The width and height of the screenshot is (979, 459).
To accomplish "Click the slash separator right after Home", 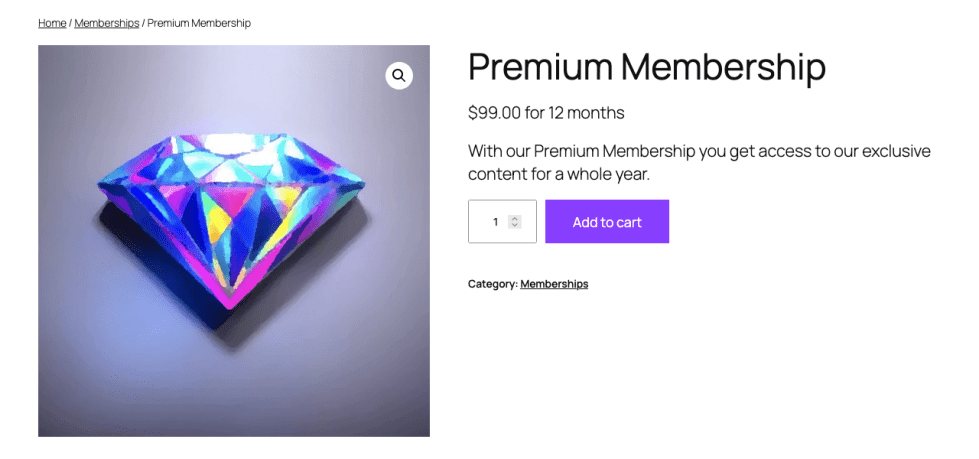I will tap(70, 23).
